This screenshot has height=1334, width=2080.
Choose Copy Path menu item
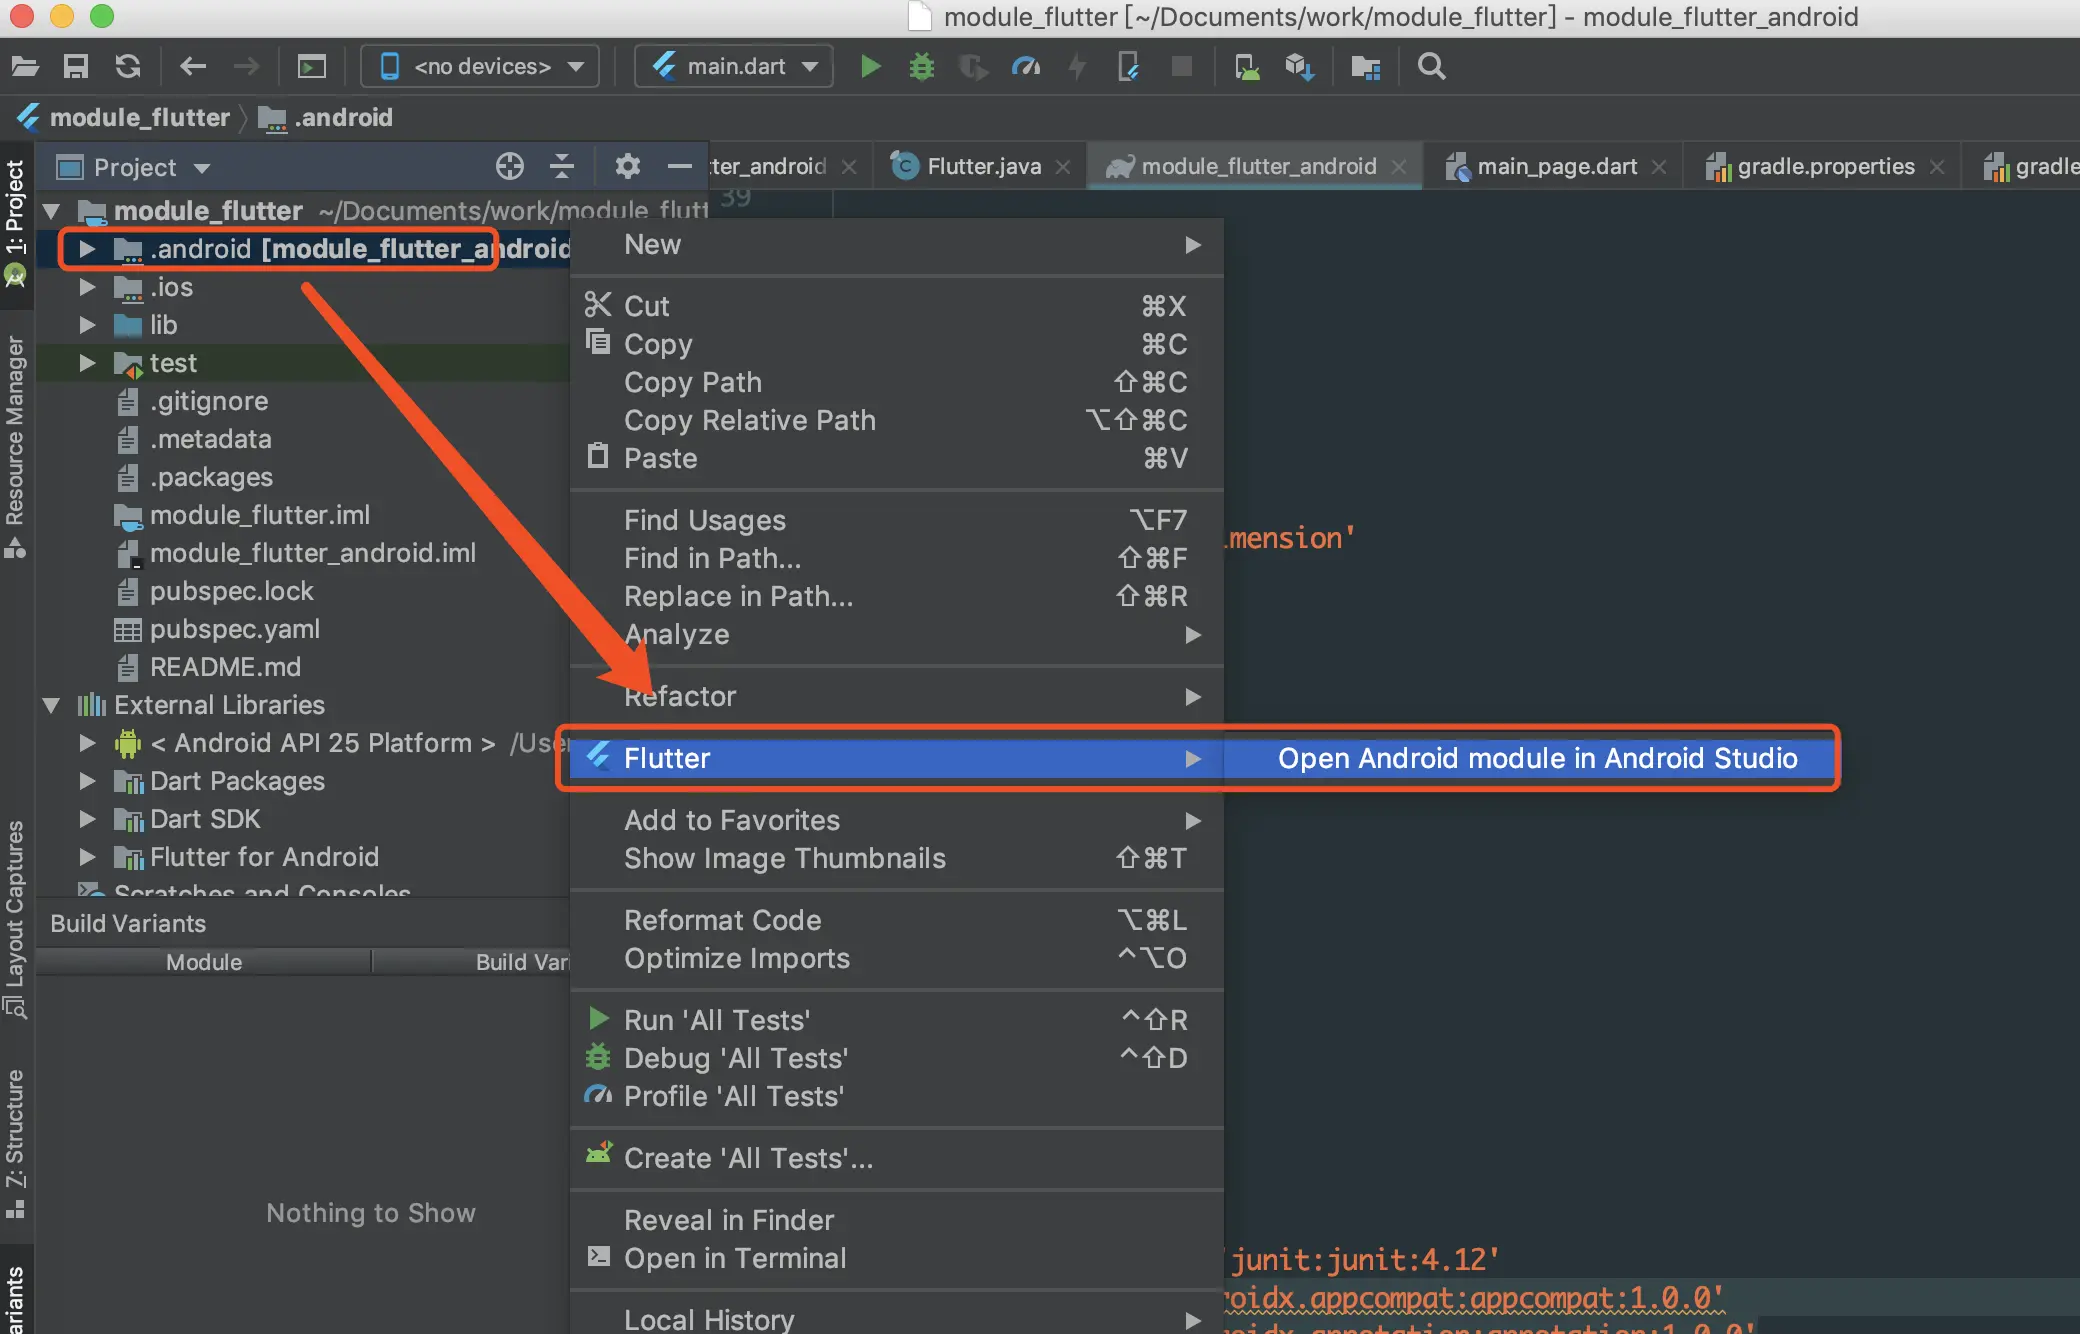pyautogui.click(x=896, y=382)
